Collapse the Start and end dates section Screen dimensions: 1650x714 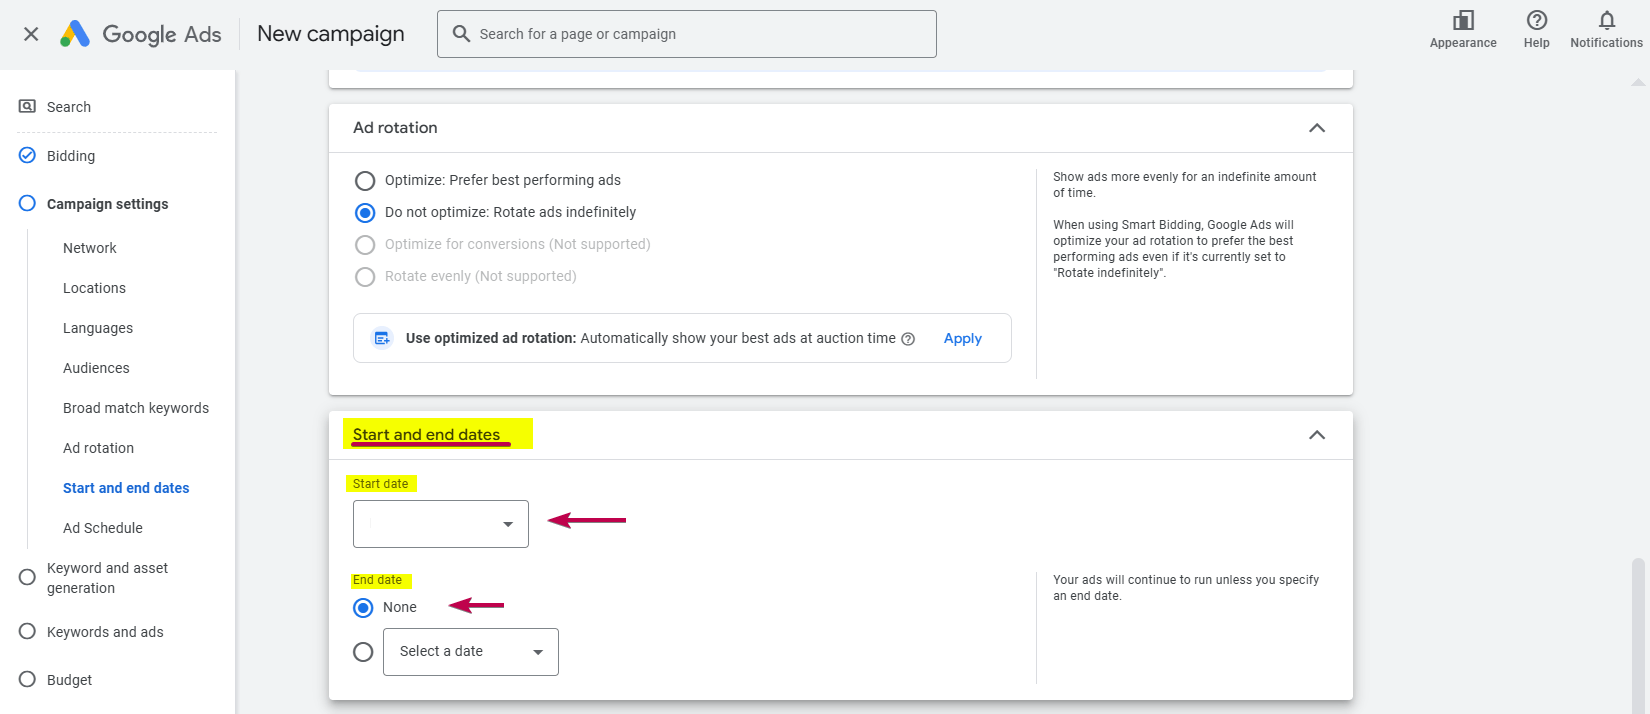click(x=1316, y=435)
